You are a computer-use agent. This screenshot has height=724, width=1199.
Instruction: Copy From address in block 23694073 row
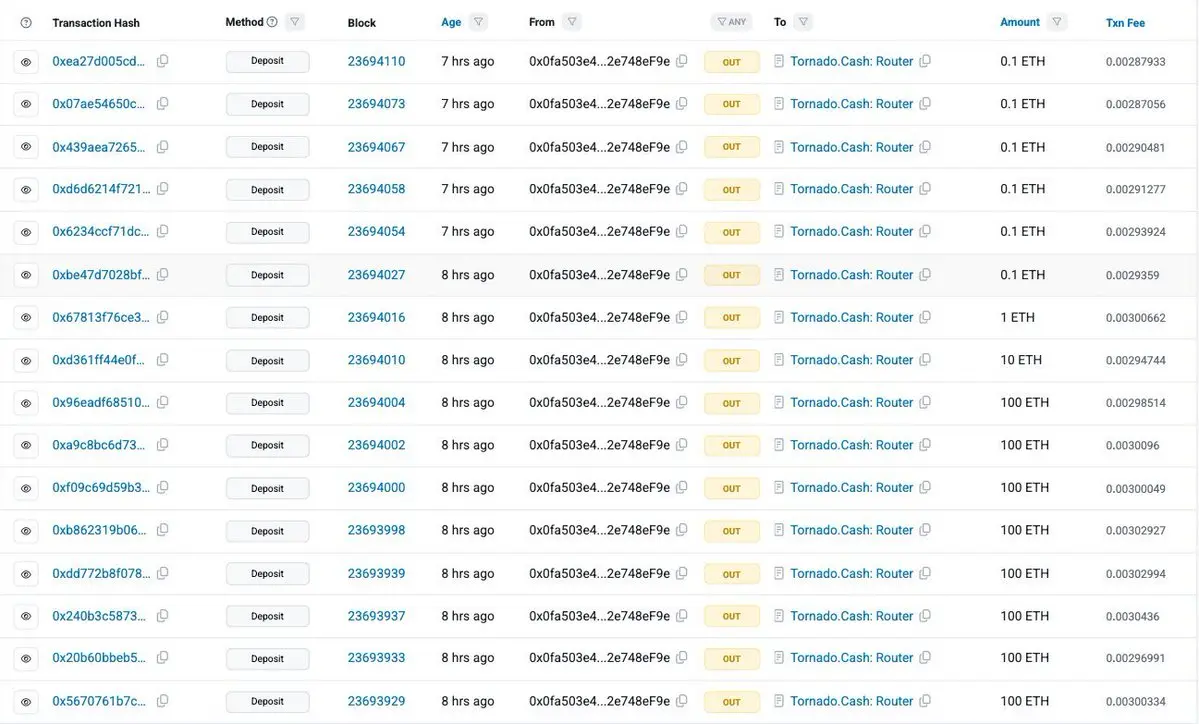pos(682,104)
